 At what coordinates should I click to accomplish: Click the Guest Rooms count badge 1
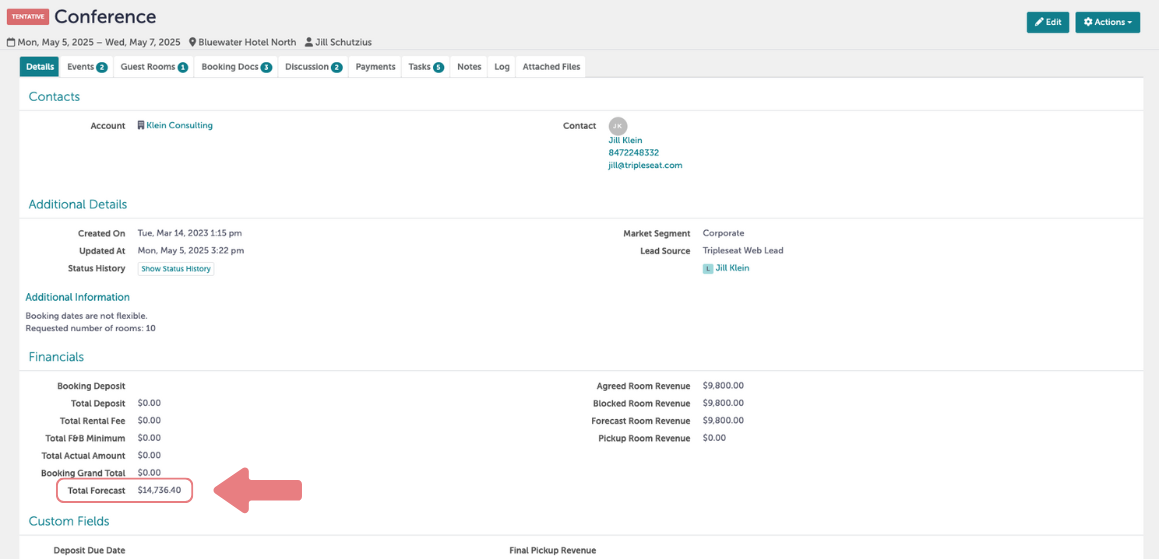(x=183, y=67)
